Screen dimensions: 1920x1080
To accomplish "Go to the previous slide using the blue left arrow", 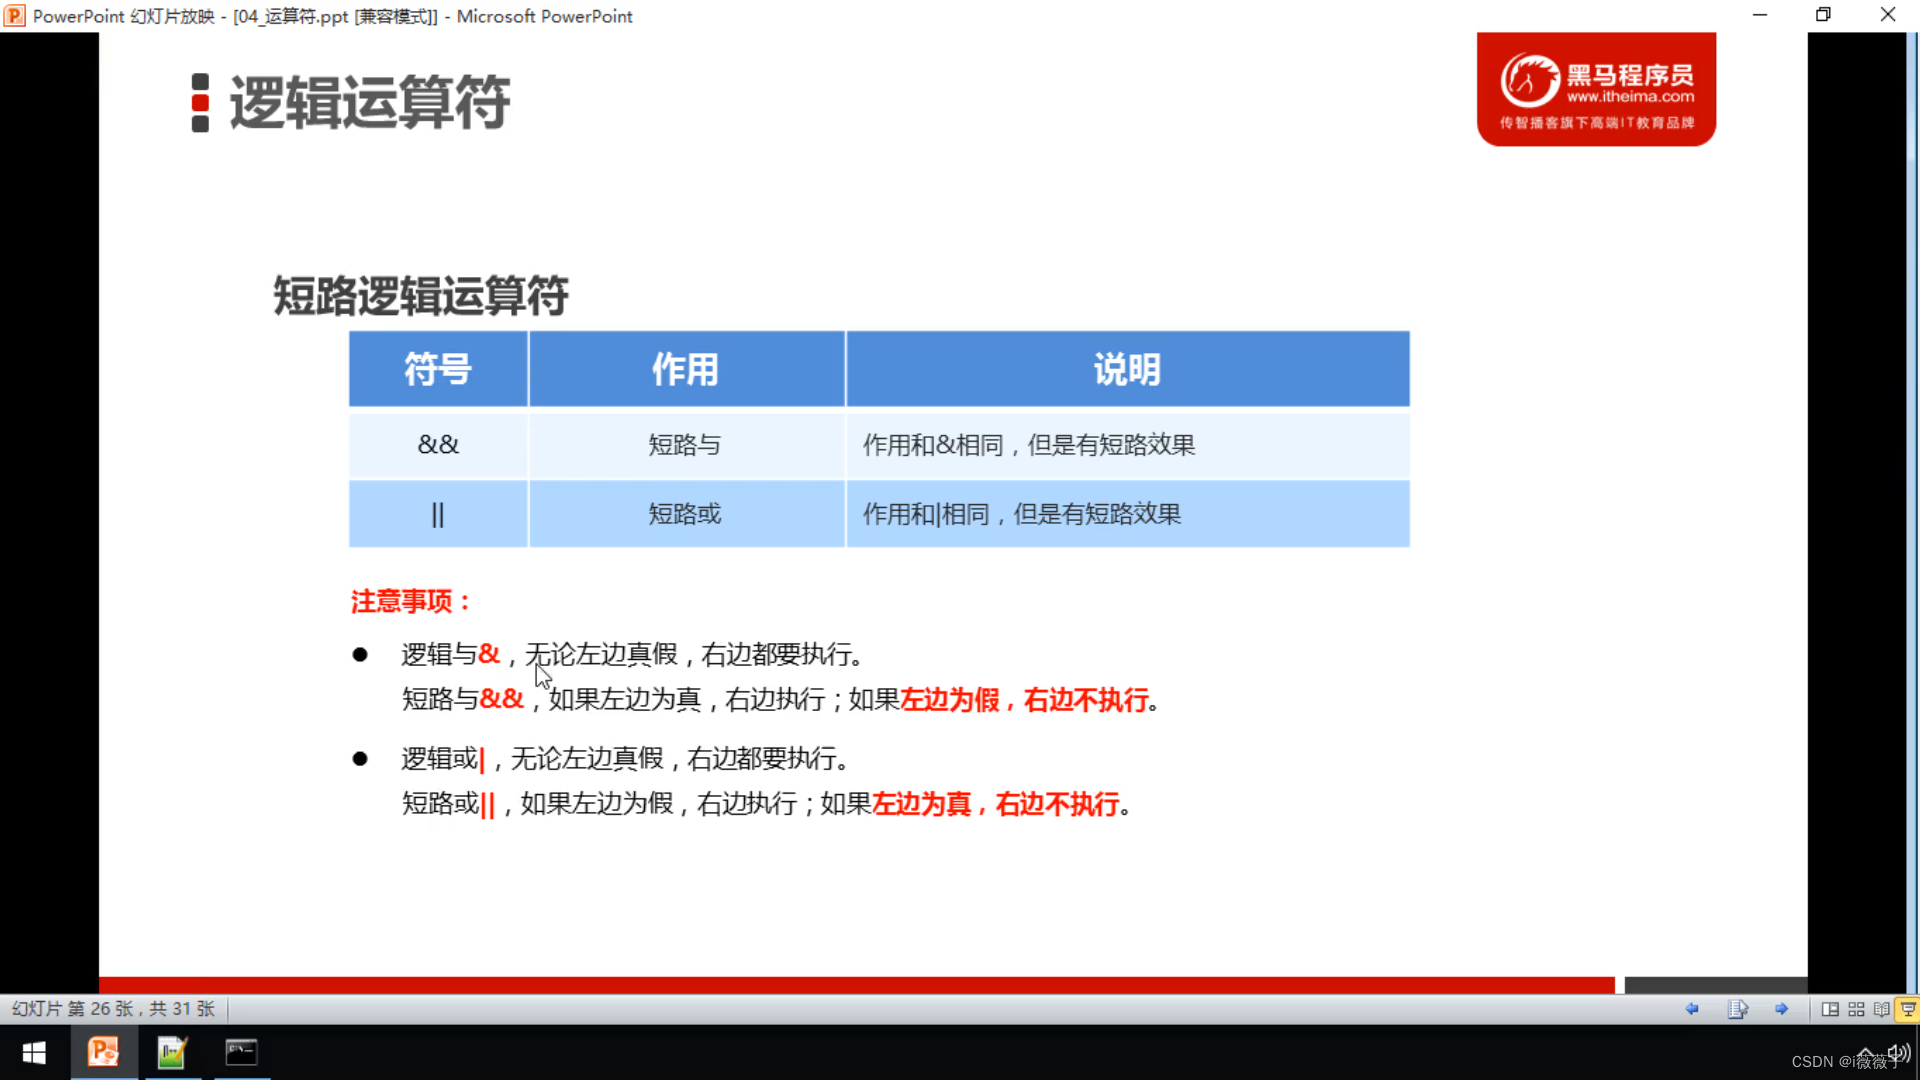I will [x=1692, y=1009].
